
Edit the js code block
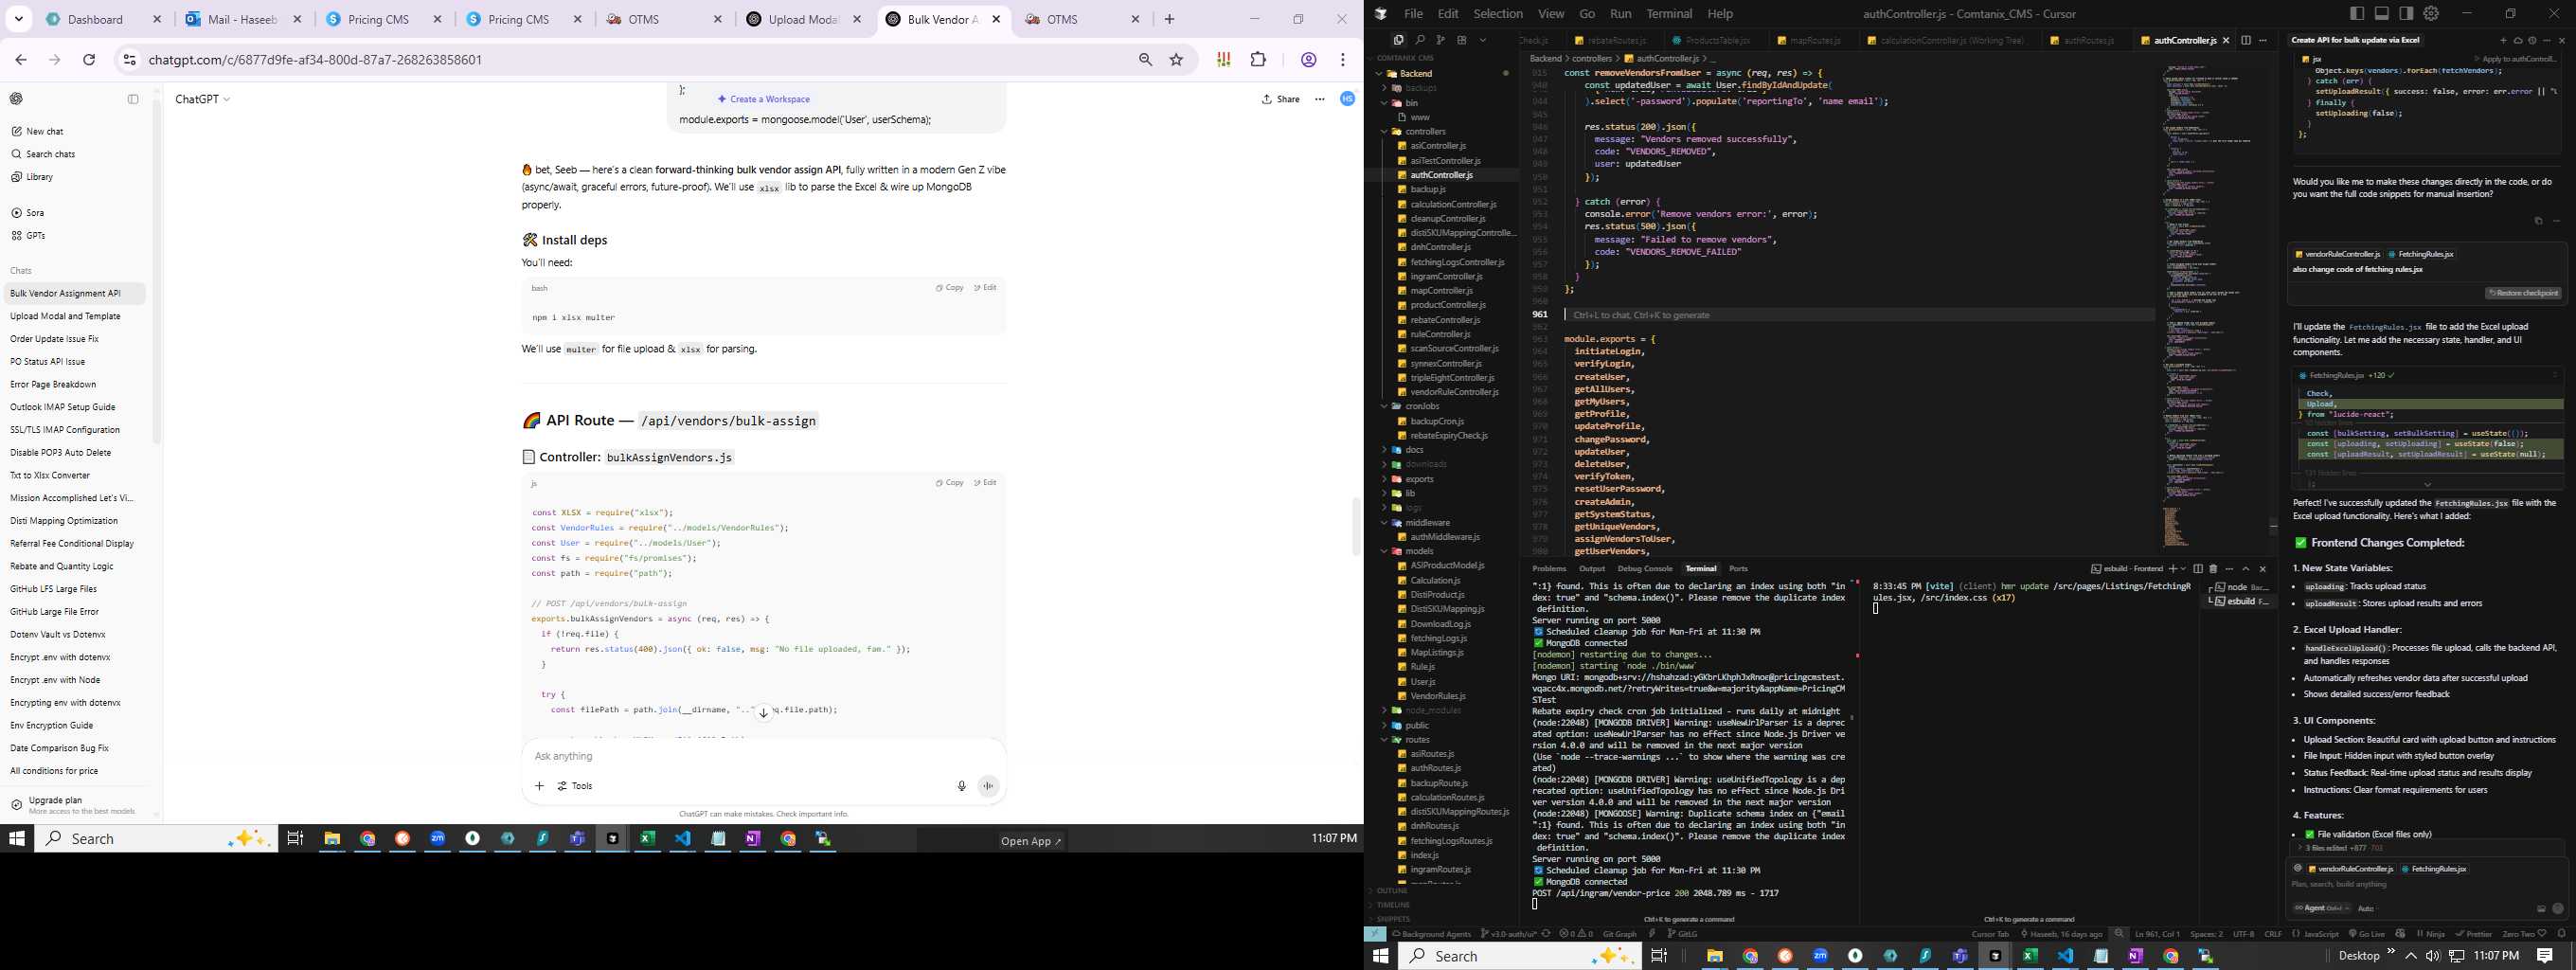click(x=986, y=483)
